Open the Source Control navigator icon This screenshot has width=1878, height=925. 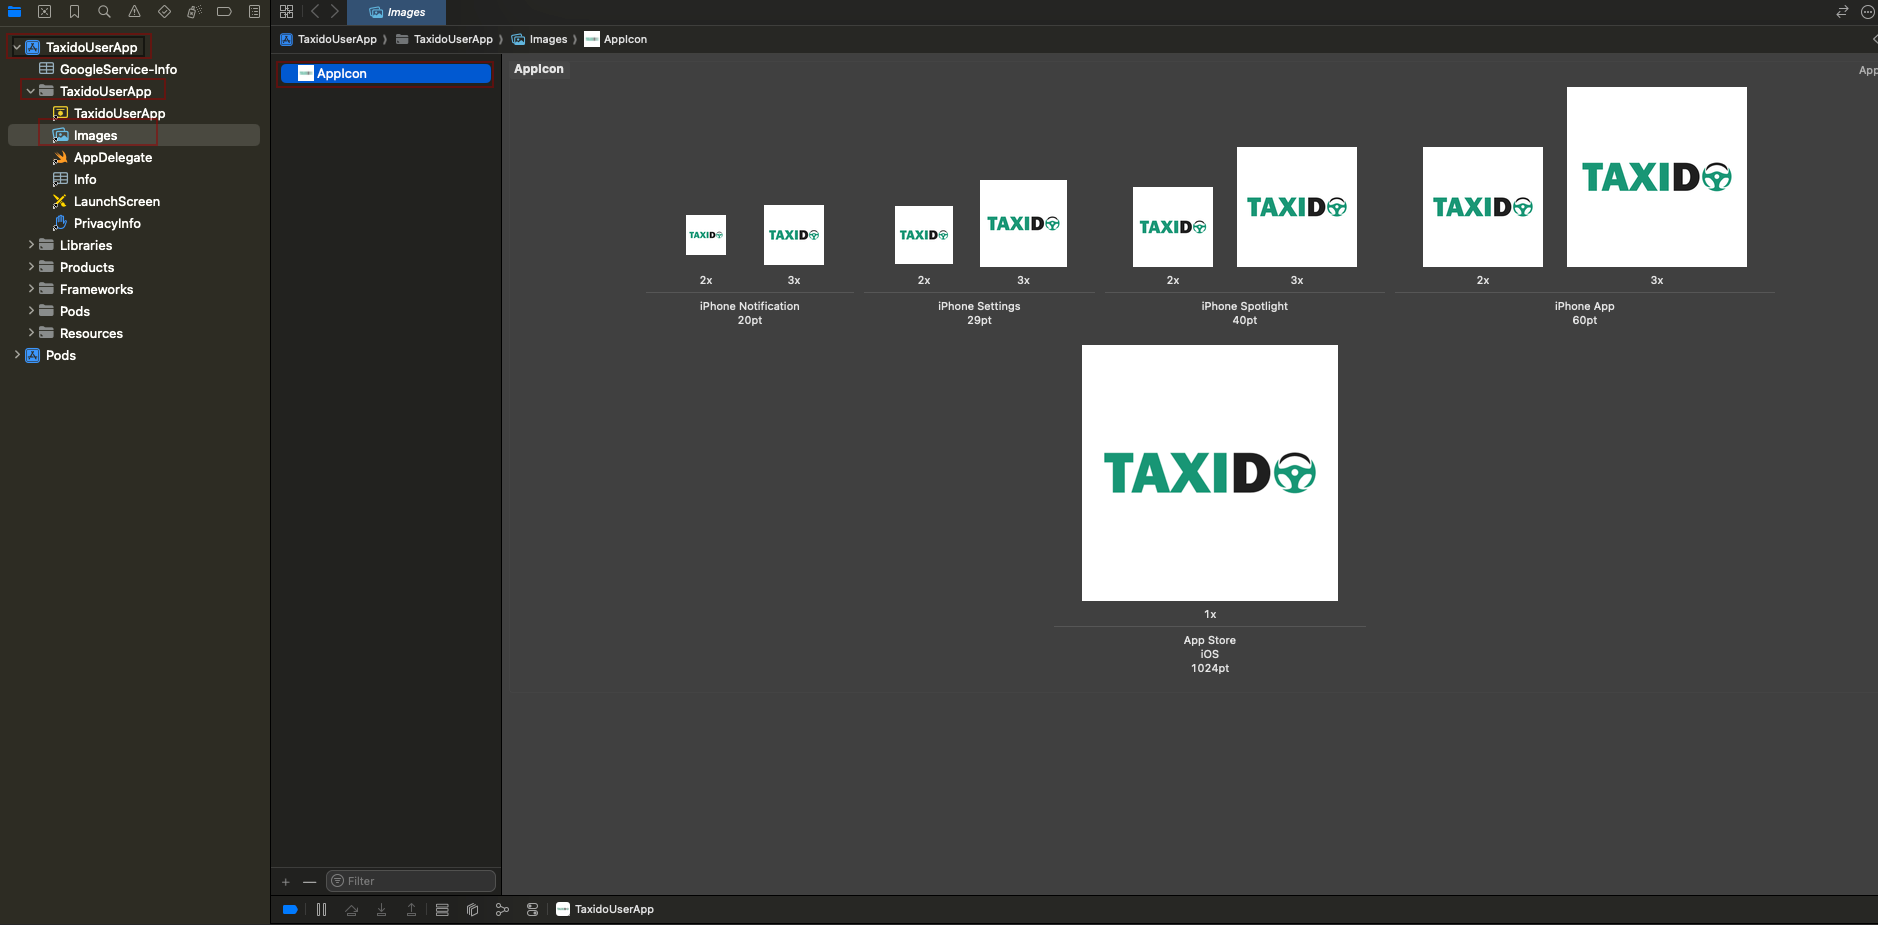44,12
